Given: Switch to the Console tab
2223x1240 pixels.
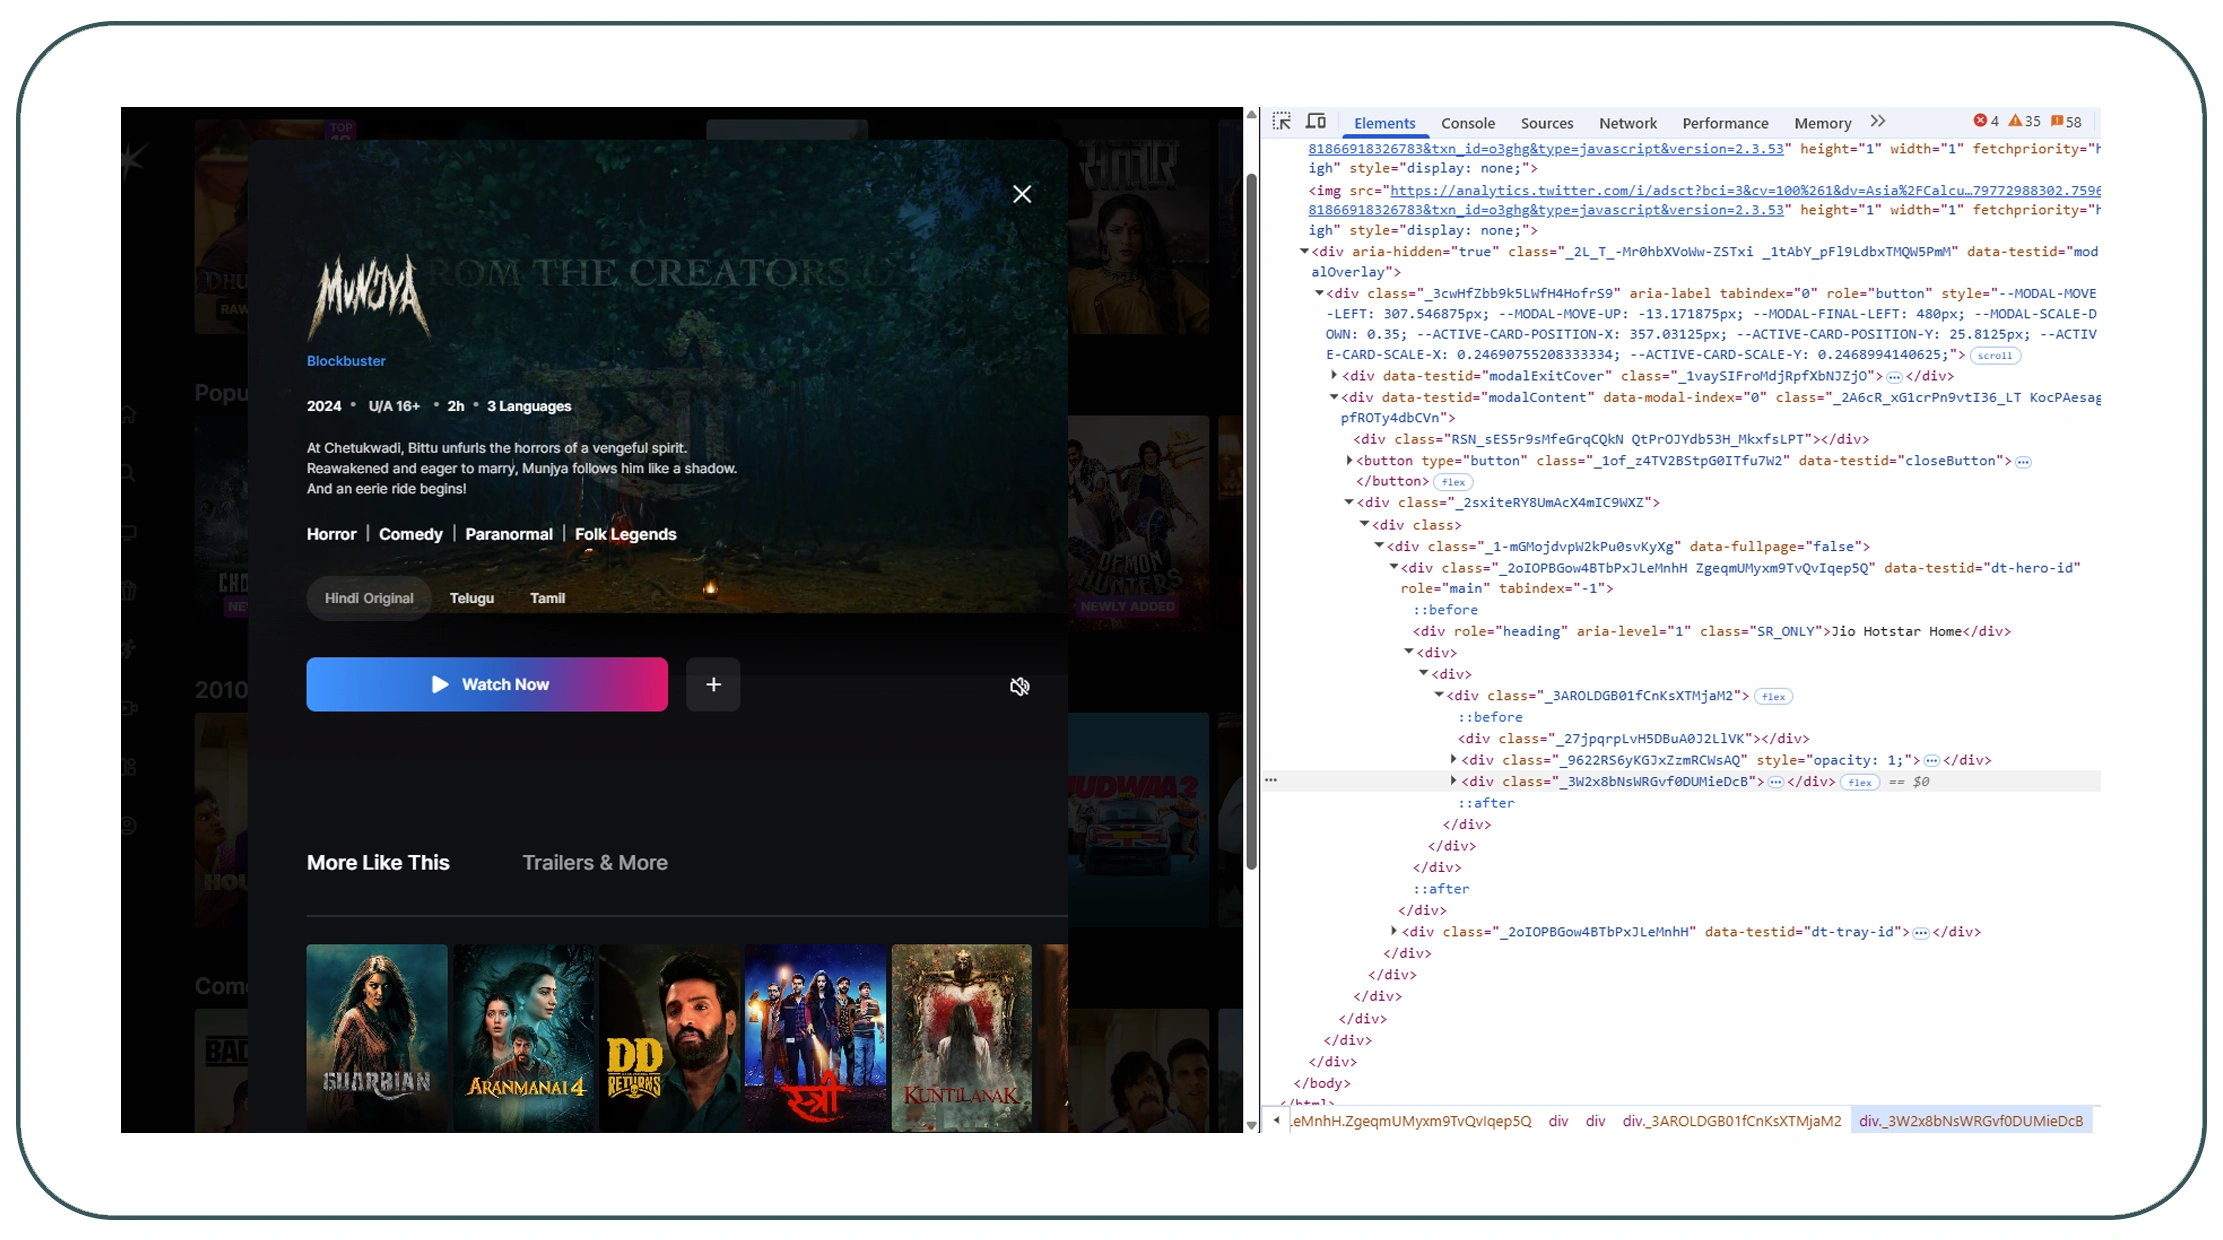Looking at the screenshot, I should (x=1467, y=123).
